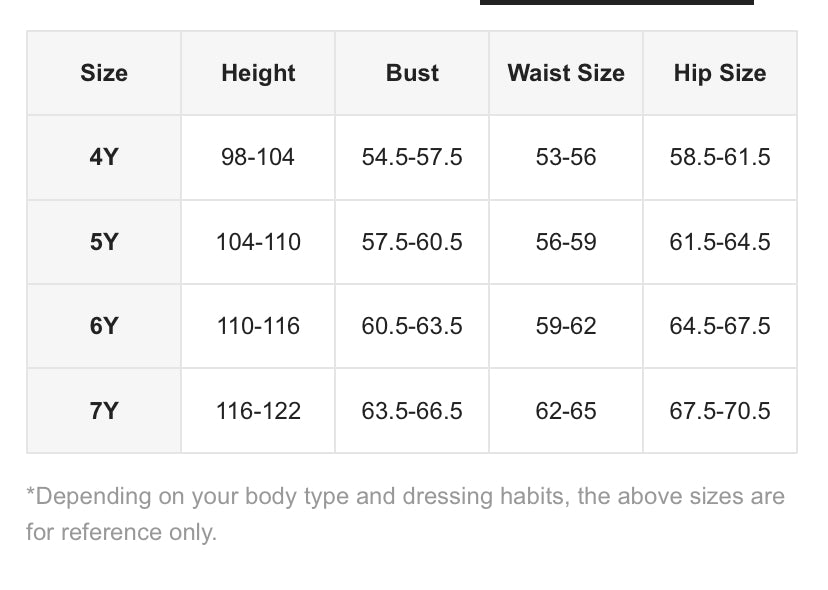Click the 67.5-70.5 hip size cell

point(720,411)
